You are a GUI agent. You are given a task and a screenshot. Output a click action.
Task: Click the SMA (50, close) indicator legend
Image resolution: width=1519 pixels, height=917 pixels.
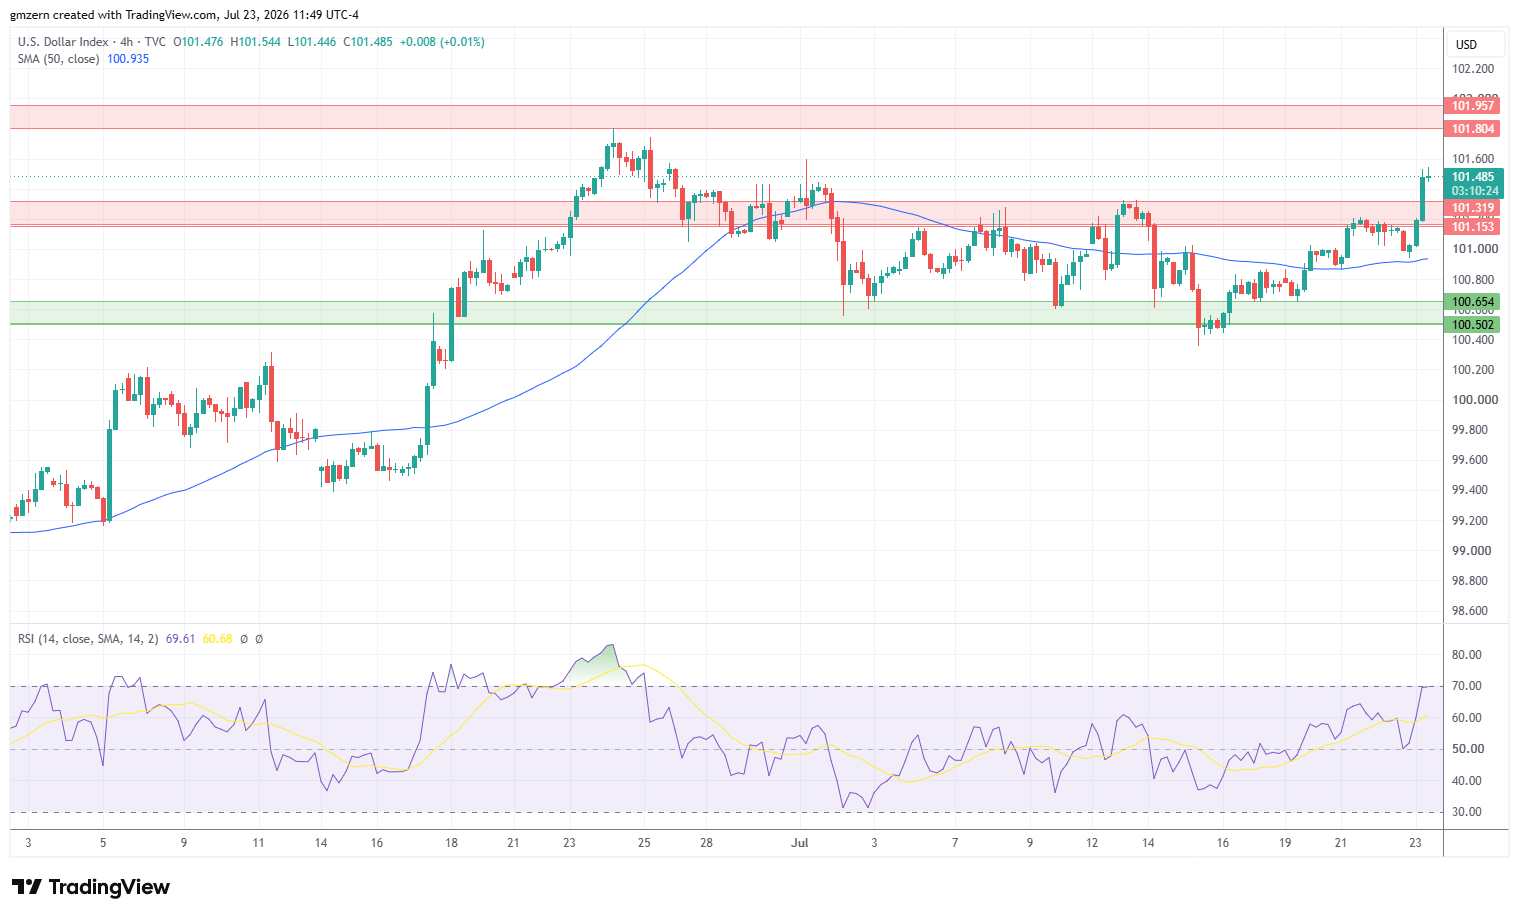tap(59, 59)
